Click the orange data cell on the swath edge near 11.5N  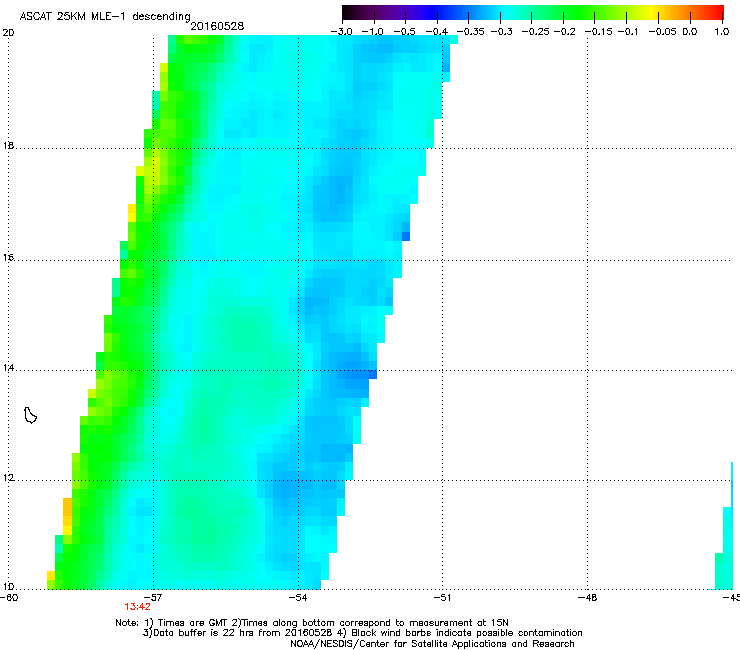point(67,507)
